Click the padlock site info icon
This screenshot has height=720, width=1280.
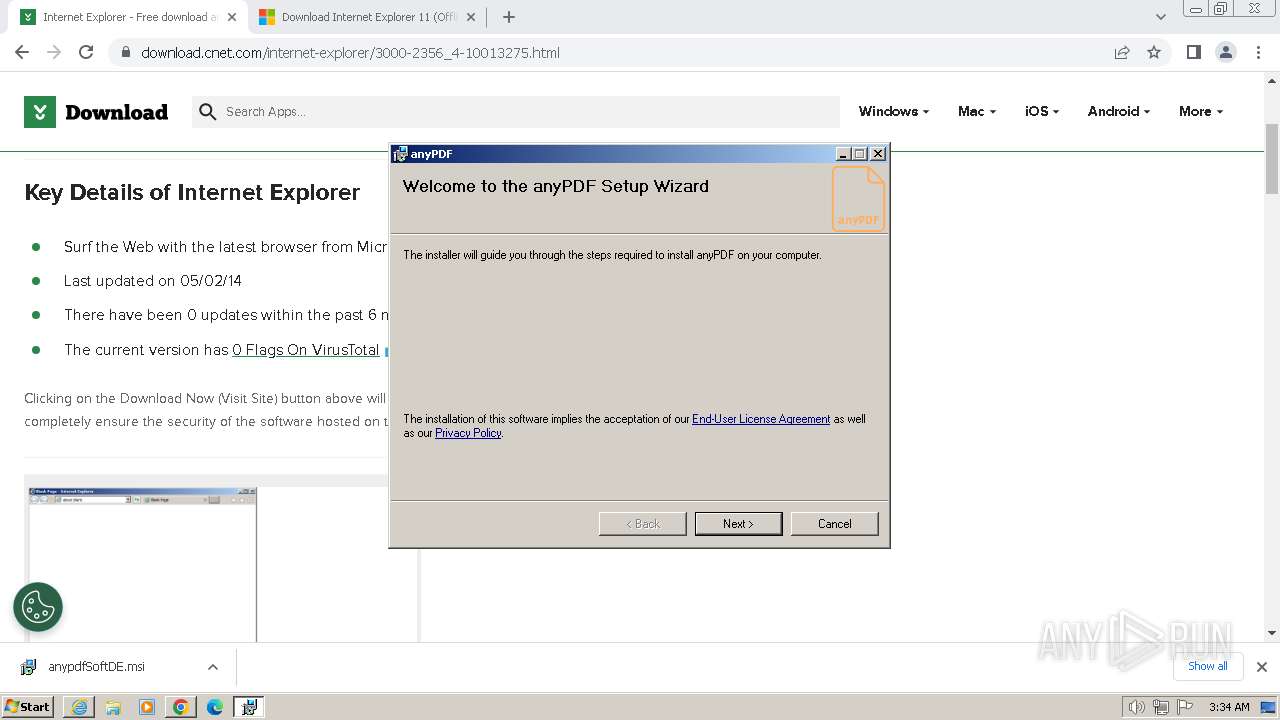click(x=126, y=53)
